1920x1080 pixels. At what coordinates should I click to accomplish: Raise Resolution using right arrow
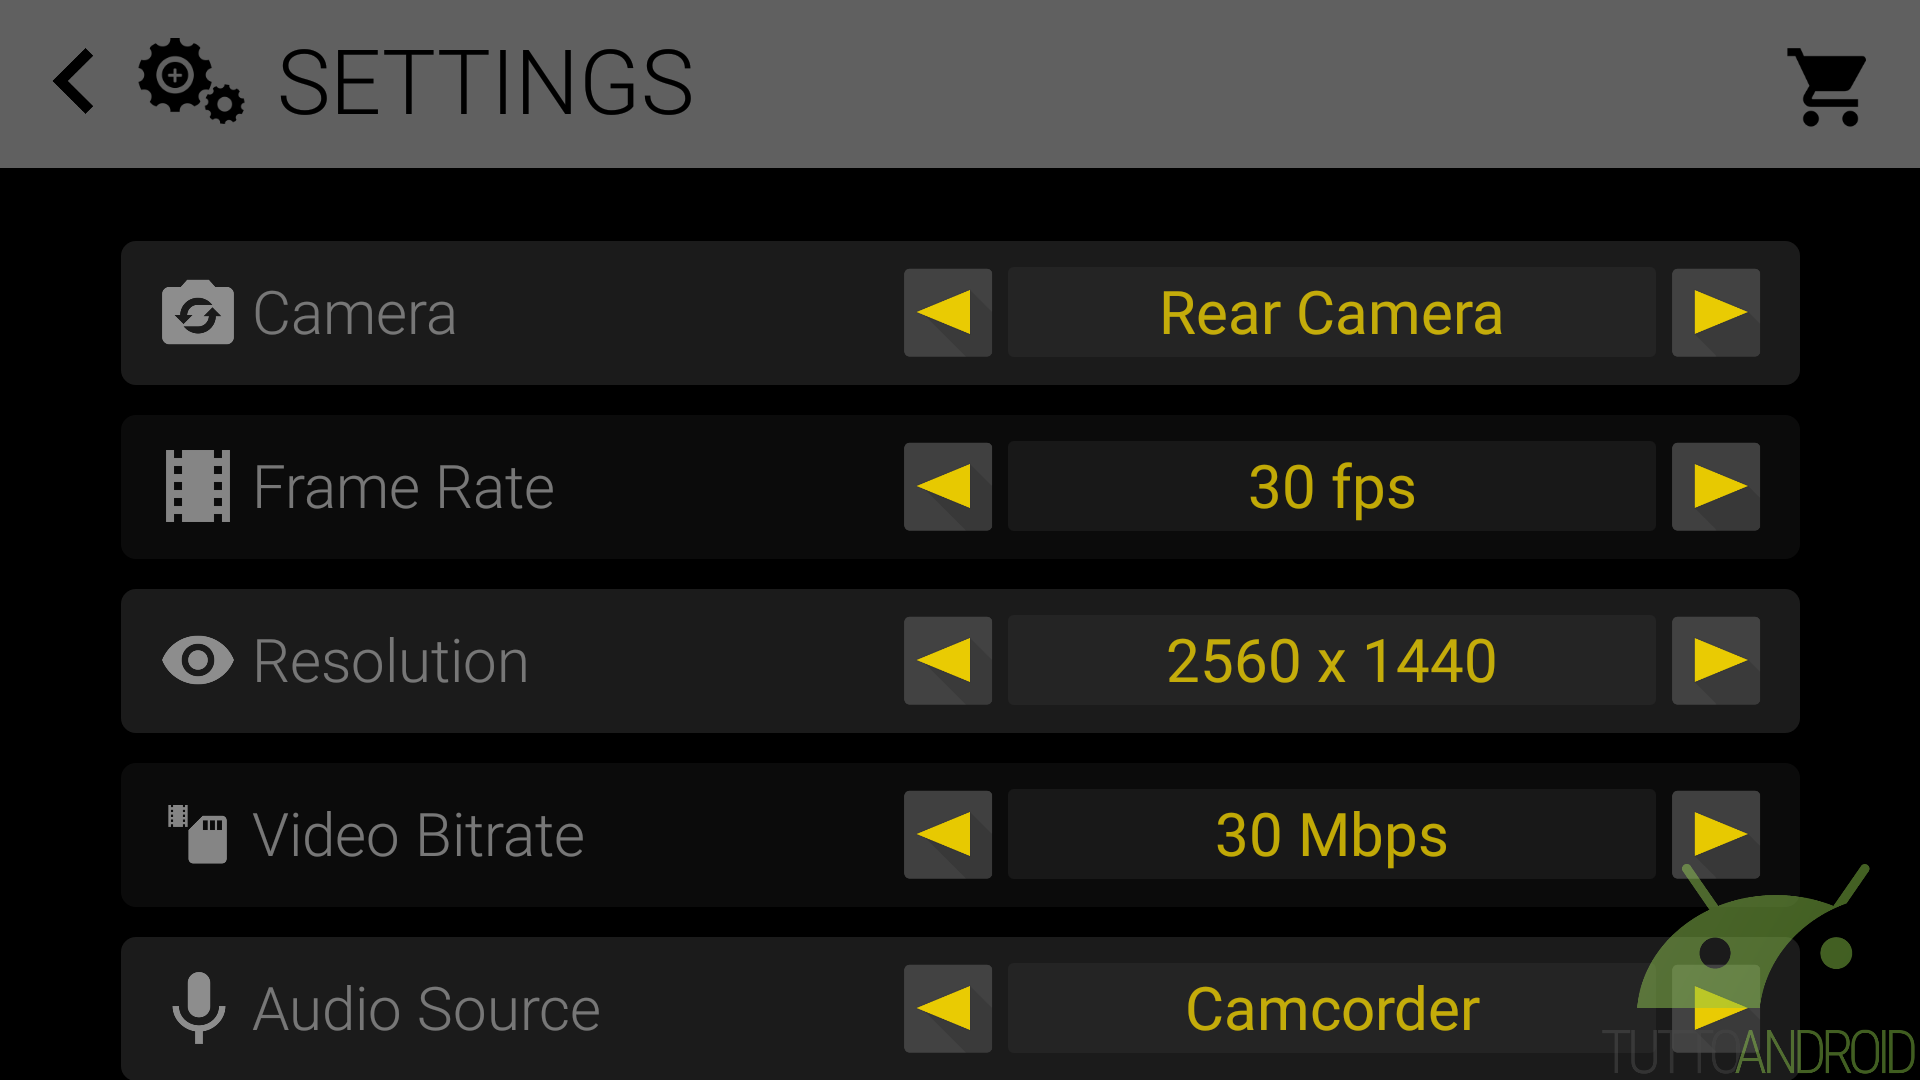[x=1716, y=660]
